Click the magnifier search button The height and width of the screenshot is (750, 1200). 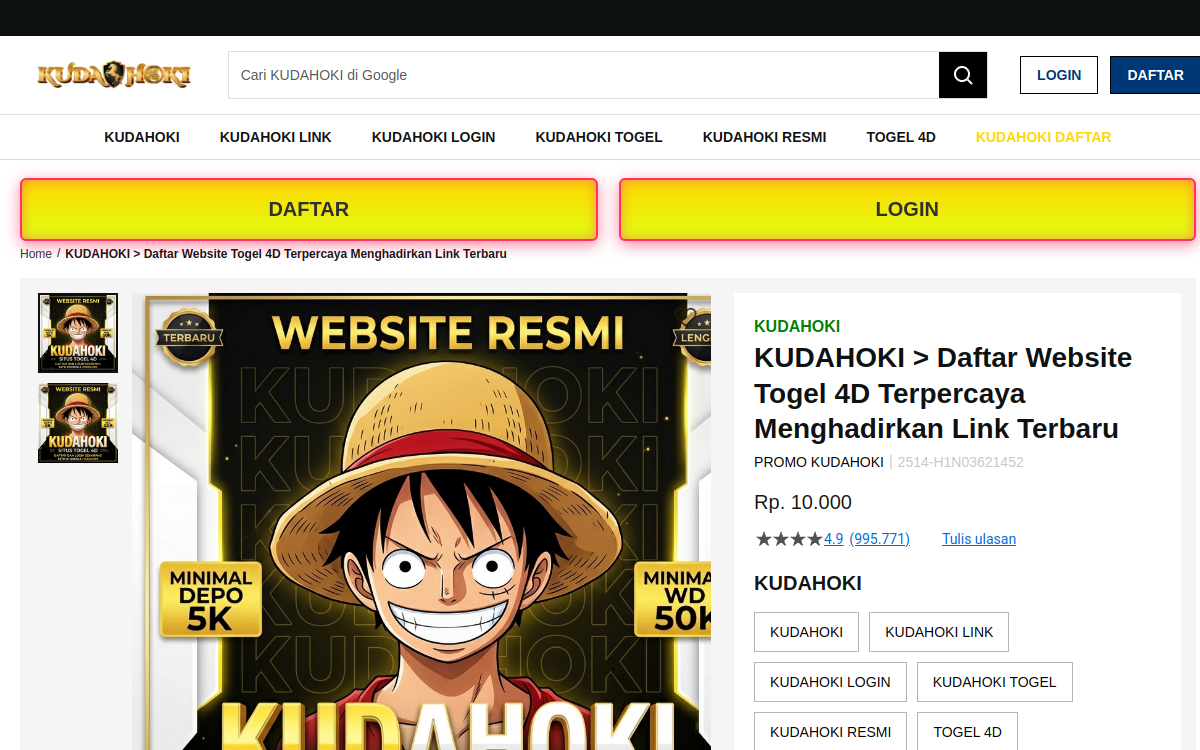963,75
